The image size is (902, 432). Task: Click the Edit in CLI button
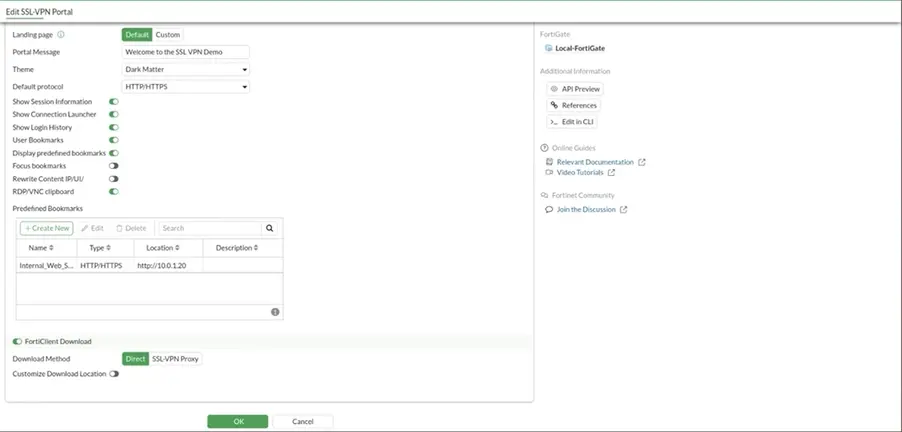tap(572, 122)
